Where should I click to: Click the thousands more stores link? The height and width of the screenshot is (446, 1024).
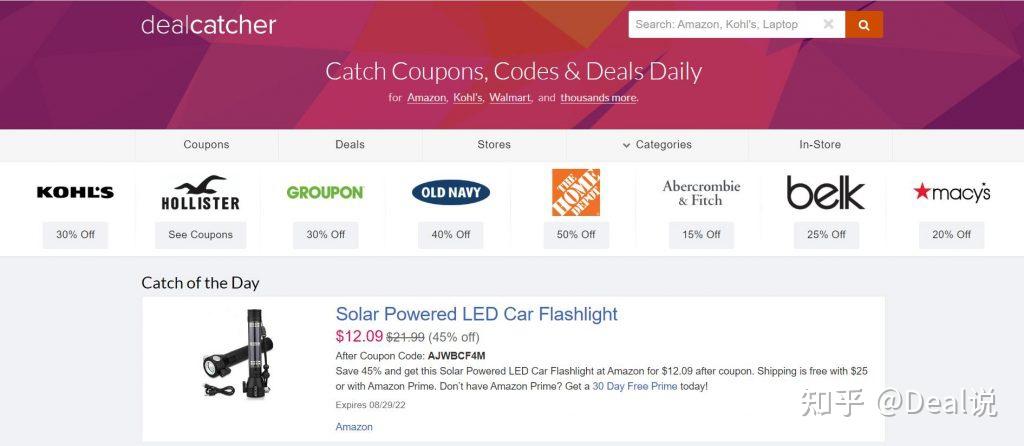(598, 98)
